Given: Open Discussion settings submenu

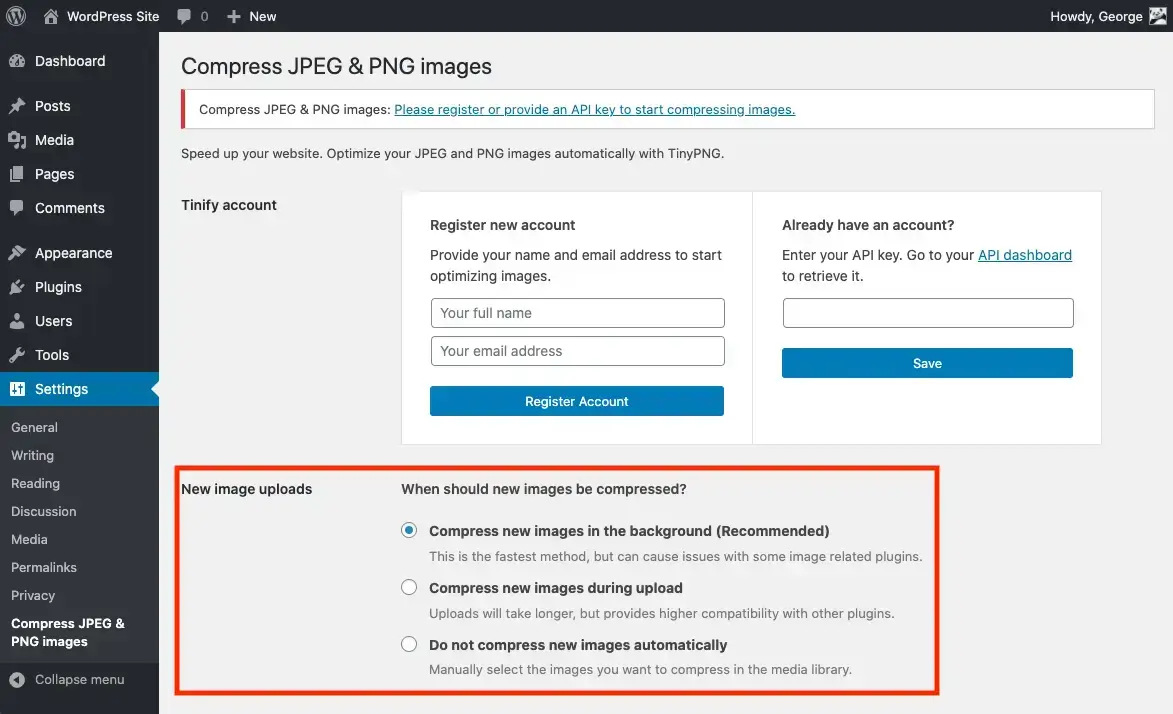Looking at the screenshot, I should [43, 511].
